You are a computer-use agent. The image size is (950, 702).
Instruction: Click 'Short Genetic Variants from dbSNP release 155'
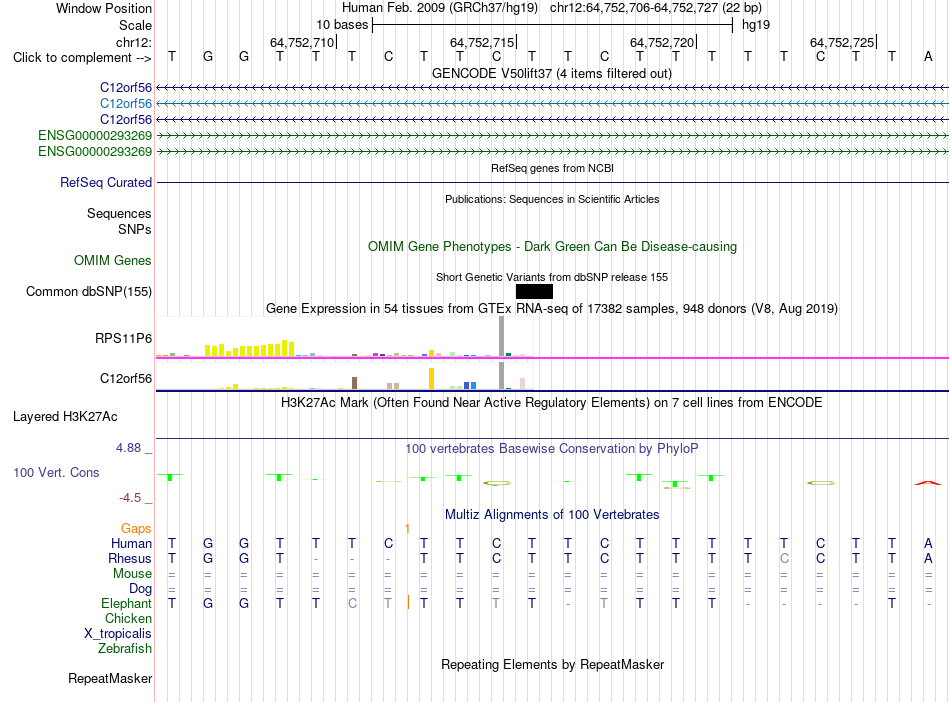[x=552, y=277]
